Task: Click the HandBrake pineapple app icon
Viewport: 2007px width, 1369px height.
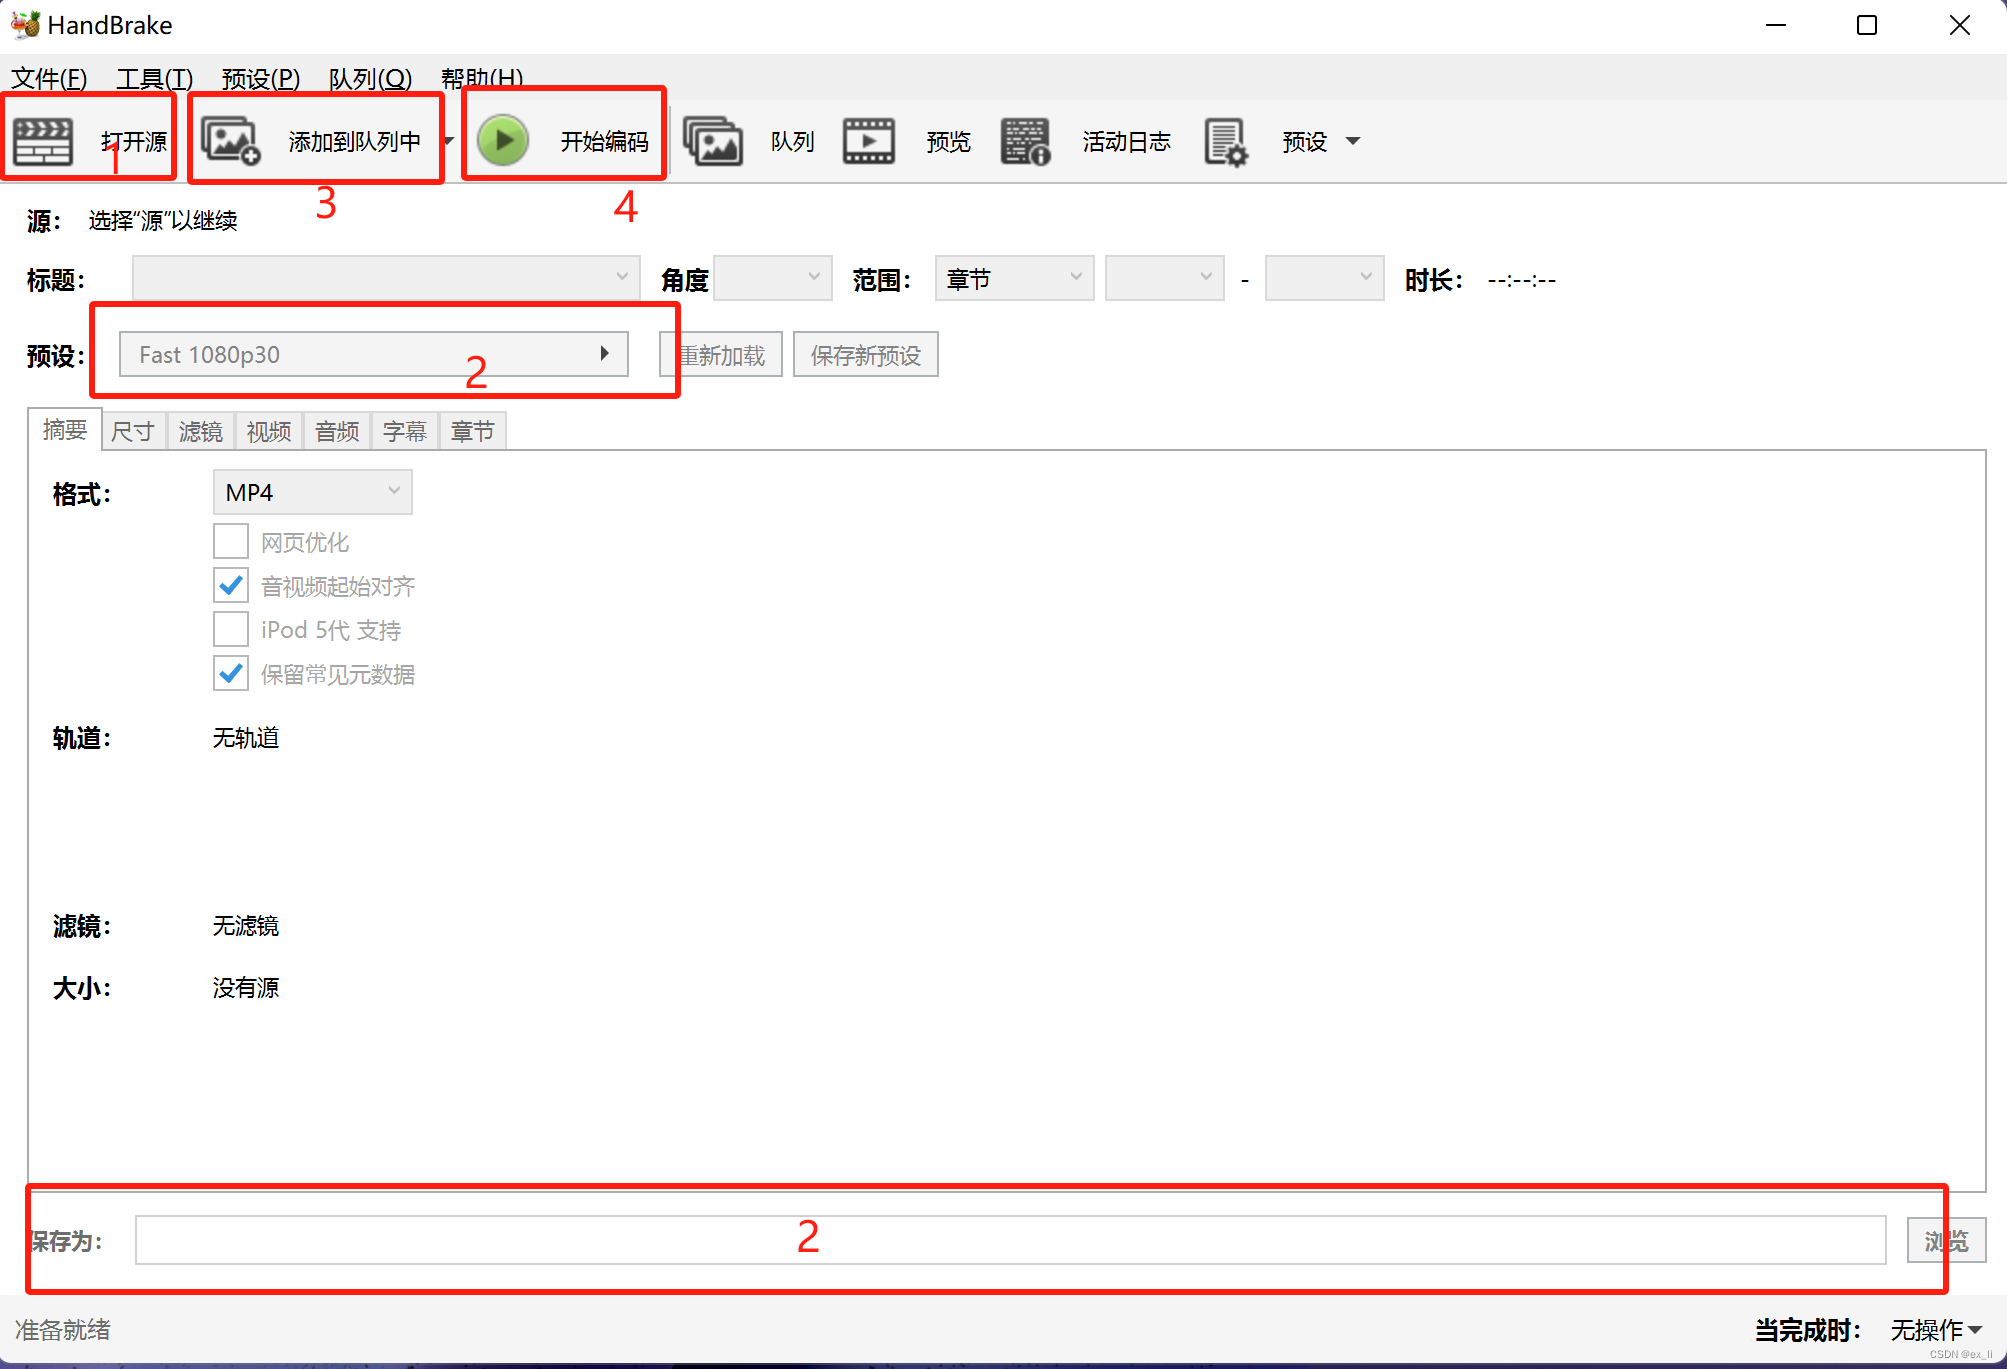Action: click(x=25, y=24)
